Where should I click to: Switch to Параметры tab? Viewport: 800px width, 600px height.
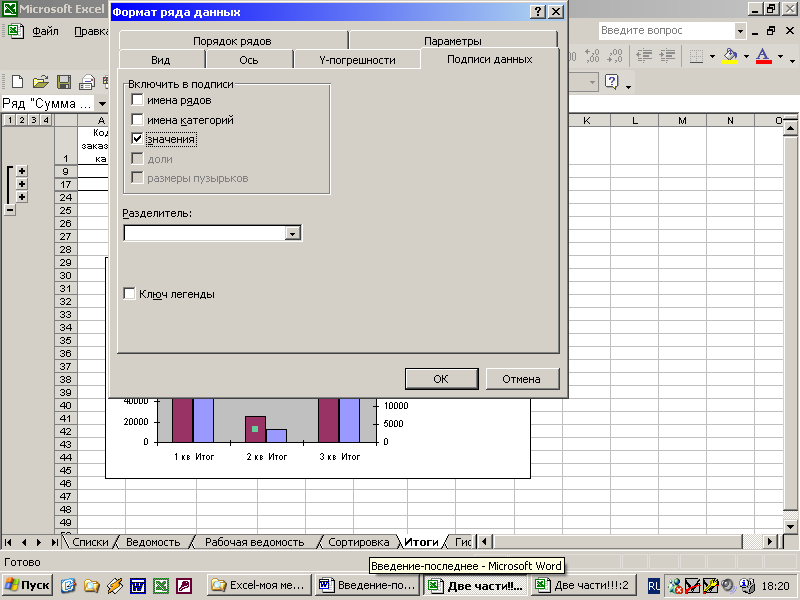453,41
